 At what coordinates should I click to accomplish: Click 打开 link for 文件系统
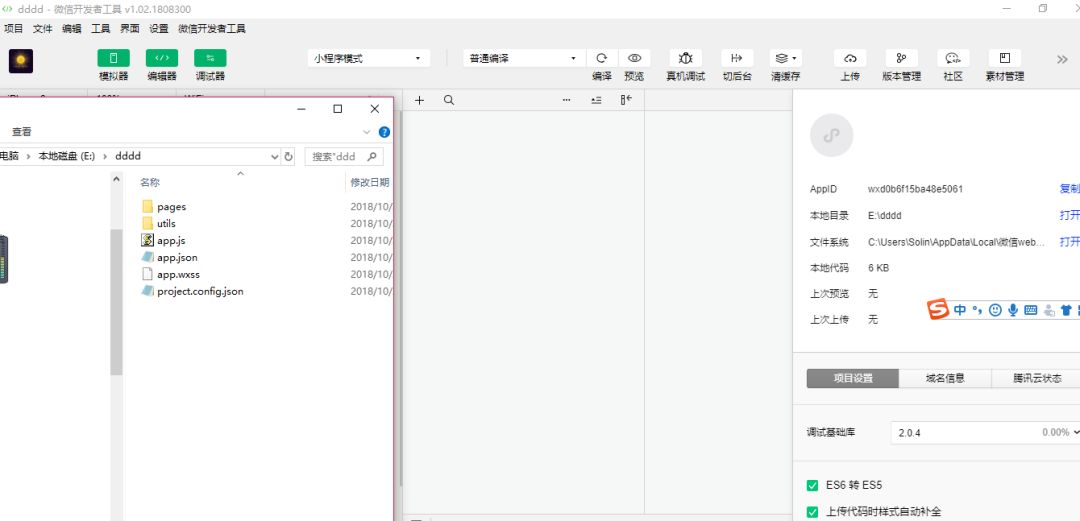1070,242
